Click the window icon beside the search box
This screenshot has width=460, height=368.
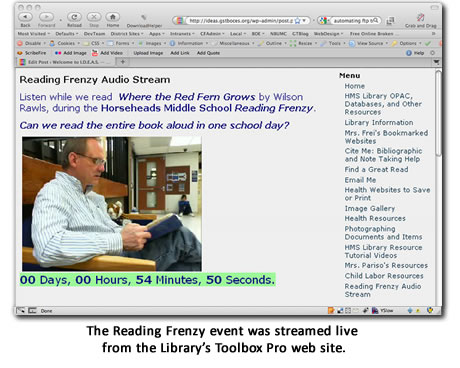(x=390, y=21)
